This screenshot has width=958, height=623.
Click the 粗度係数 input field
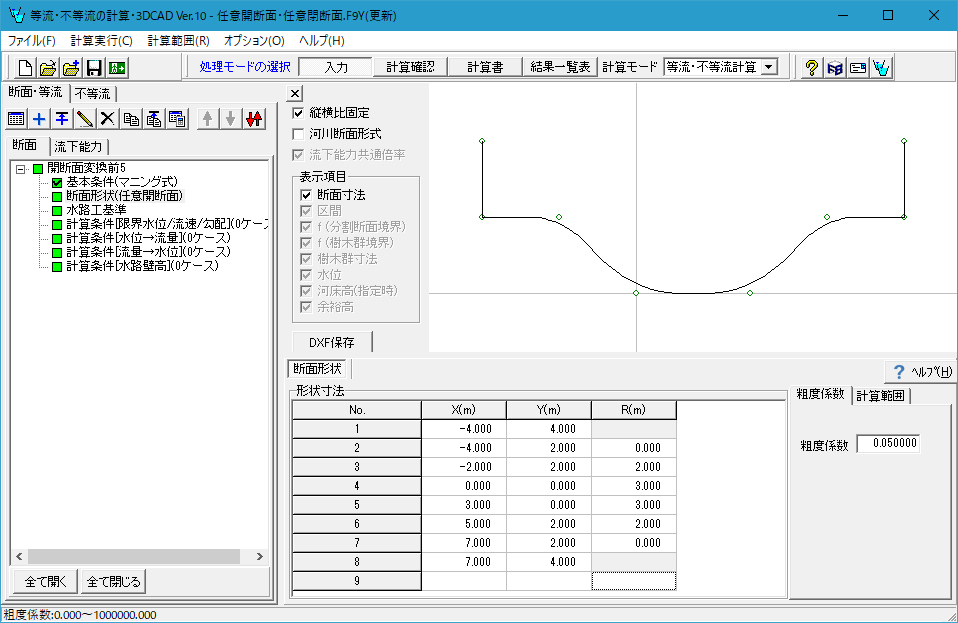[x=888, y=443]
